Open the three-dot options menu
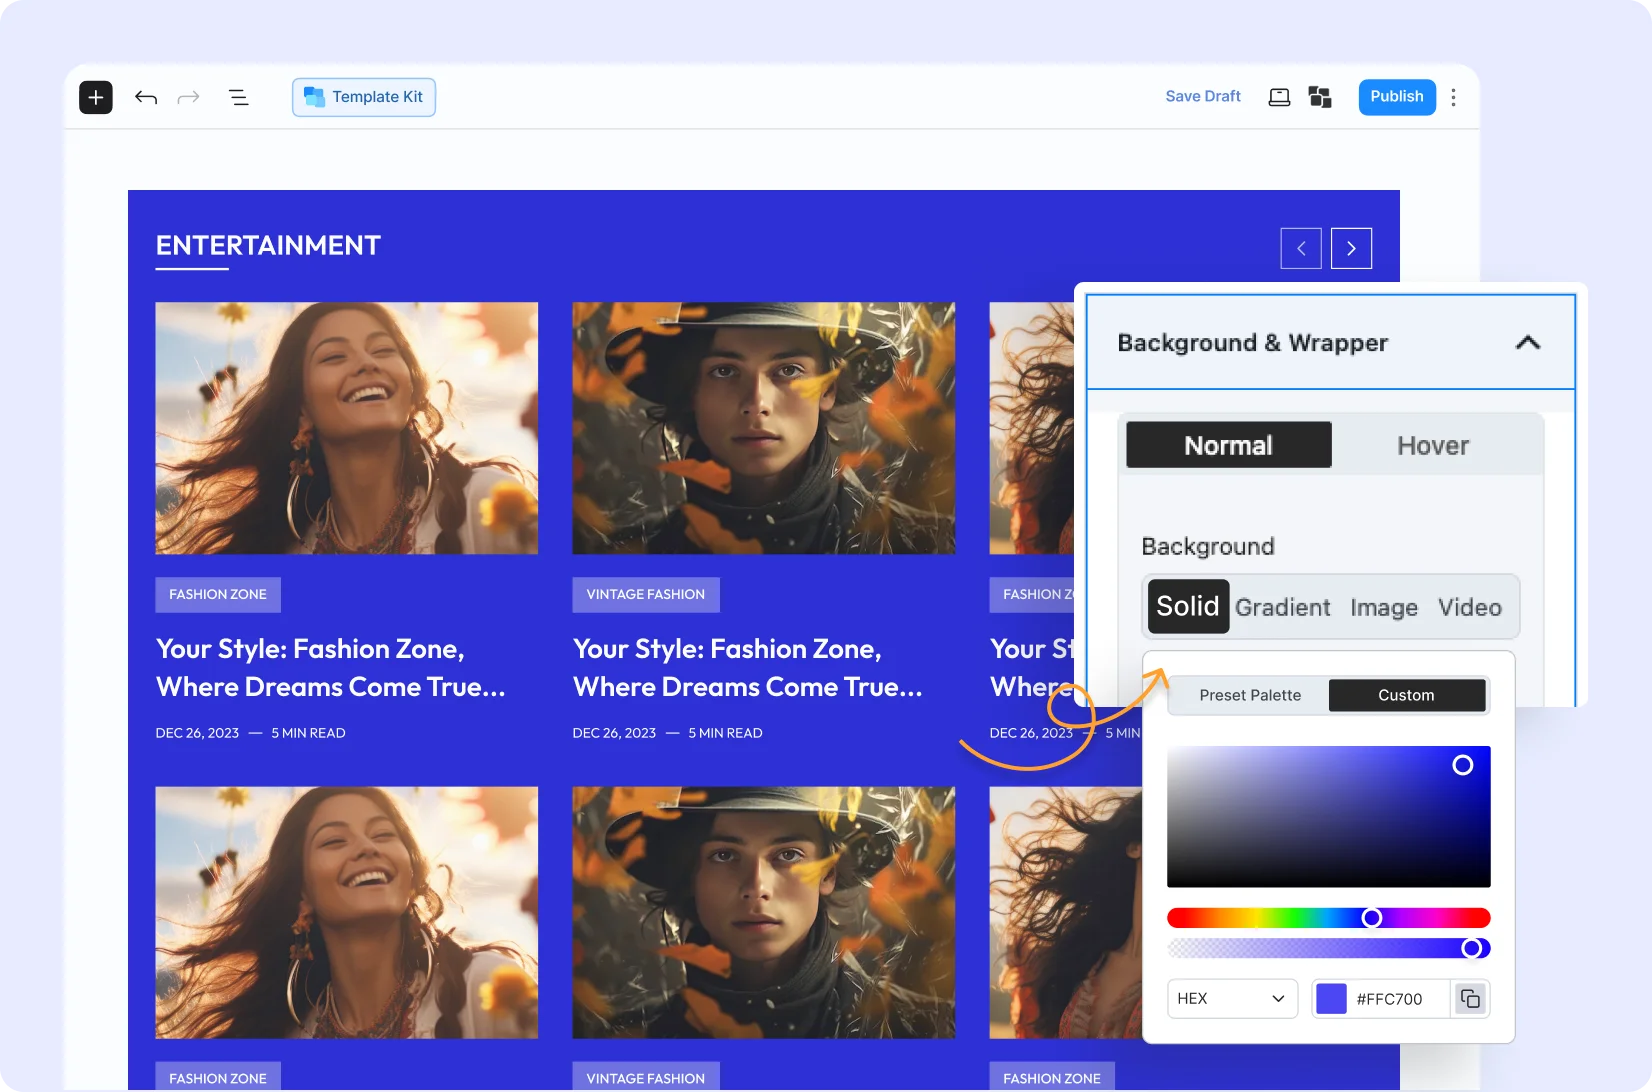The height and width of the screenshot is (1092, 1652). 1453,97
